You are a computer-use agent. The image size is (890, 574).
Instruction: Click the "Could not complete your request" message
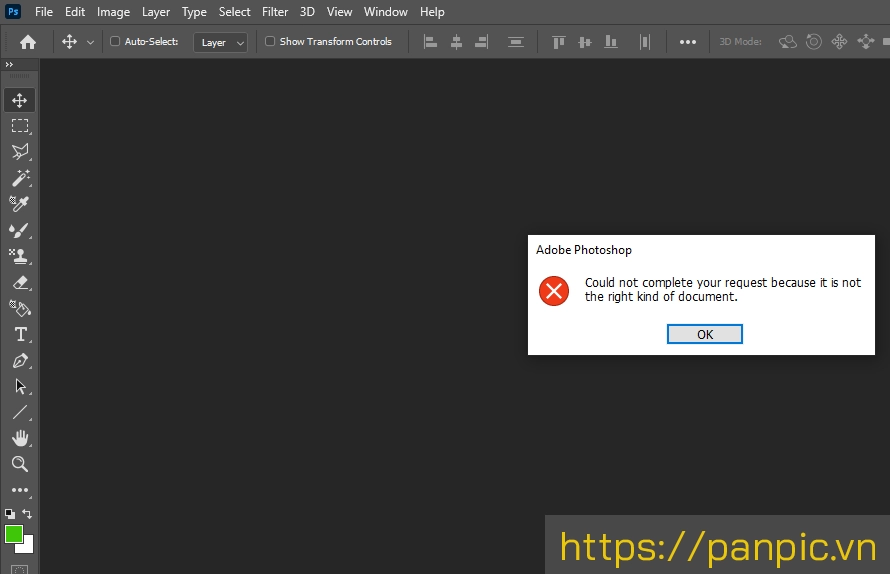[723, 290]
